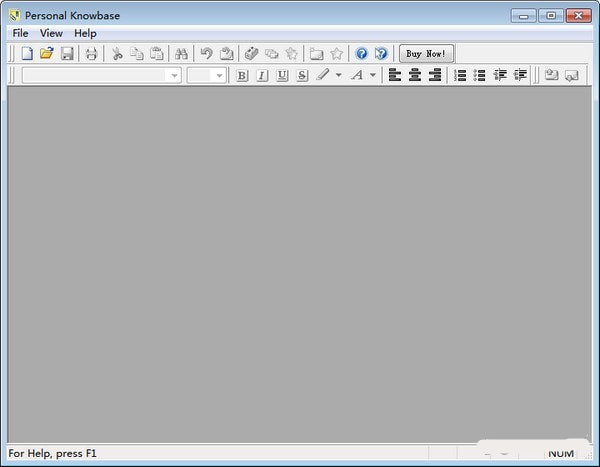Increase the paragraph indent
This screenshot has height=467, width=600.
520,75
